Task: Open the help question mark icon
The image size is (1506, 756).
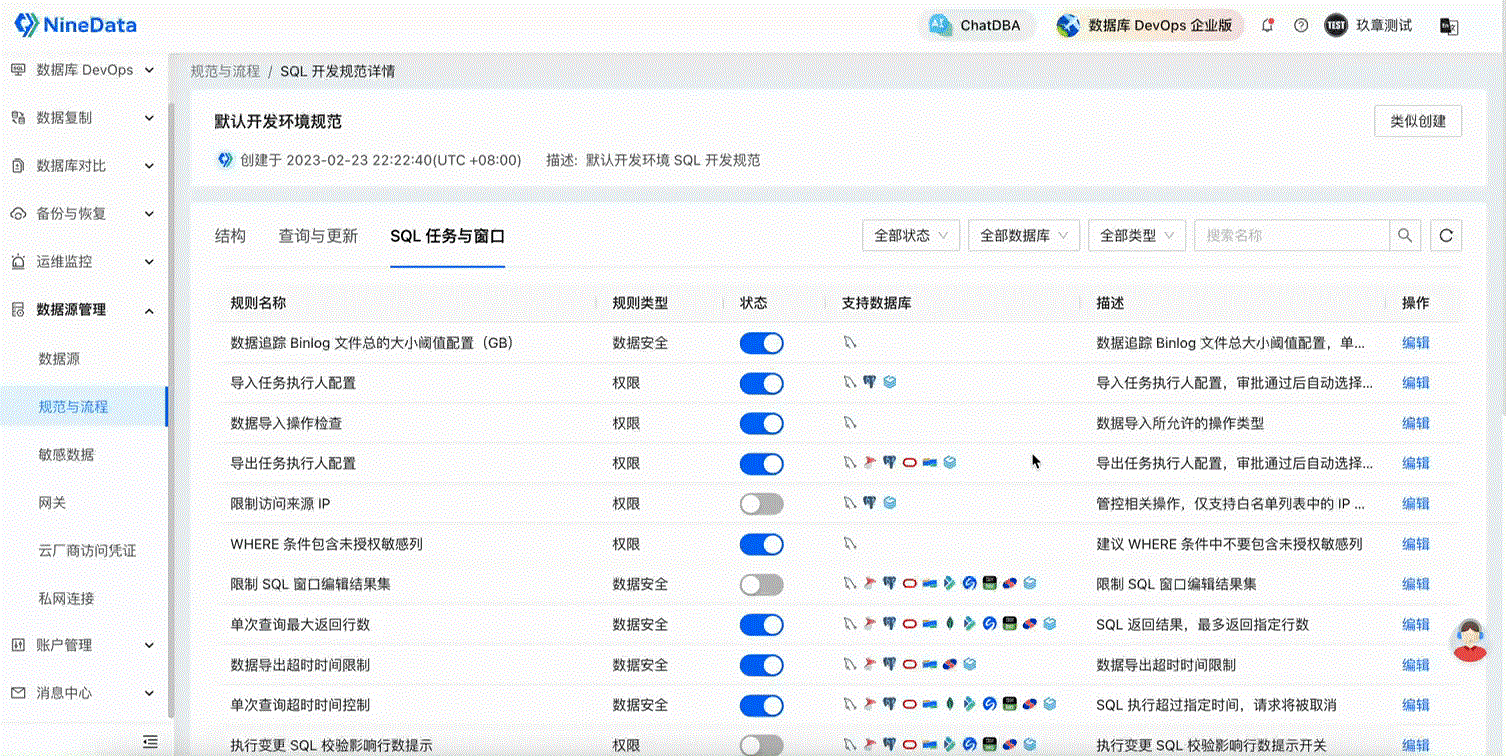Action: 1300,26
